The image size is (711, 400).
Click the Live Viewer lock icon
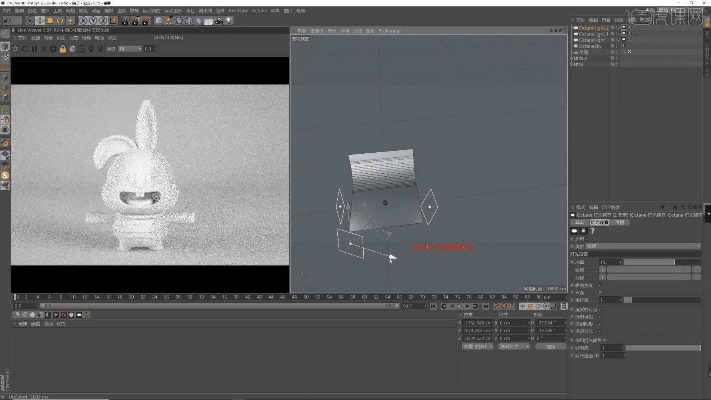click(x=62, y=48)
